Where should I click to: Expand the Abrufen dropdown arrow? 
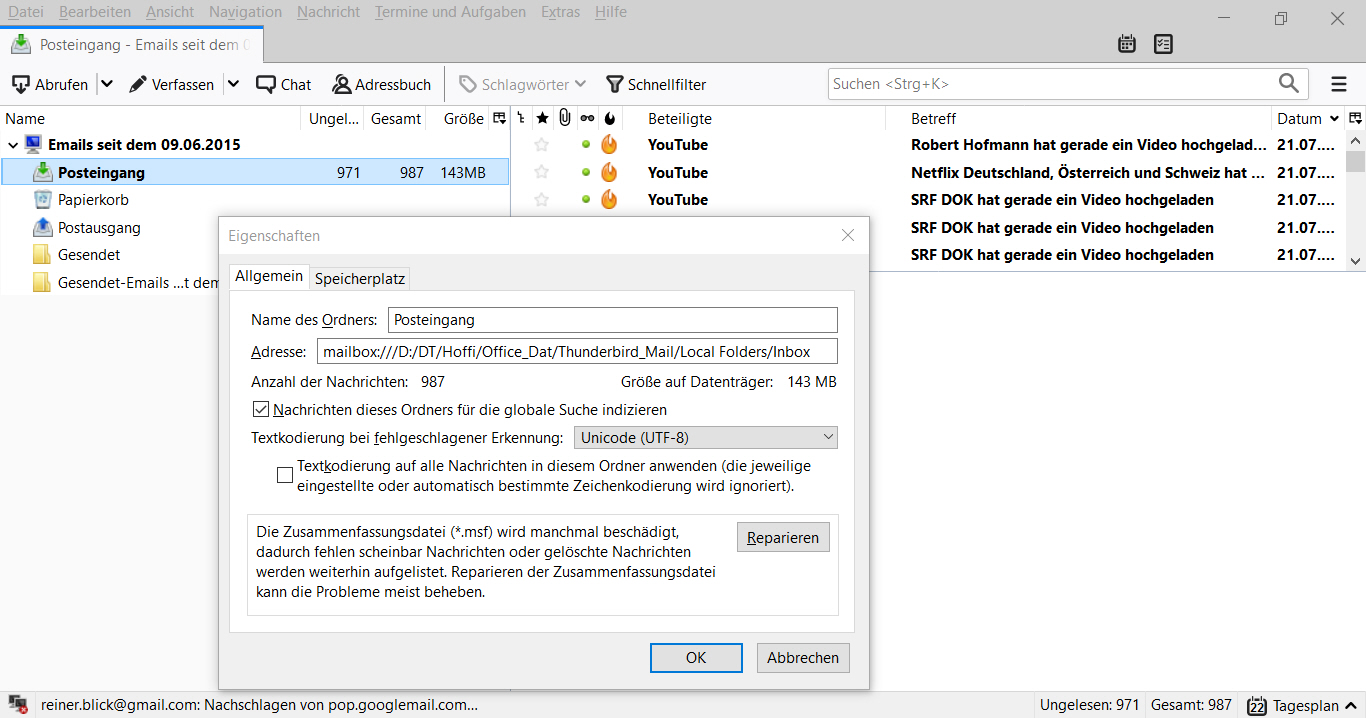(x=107, y=85)
